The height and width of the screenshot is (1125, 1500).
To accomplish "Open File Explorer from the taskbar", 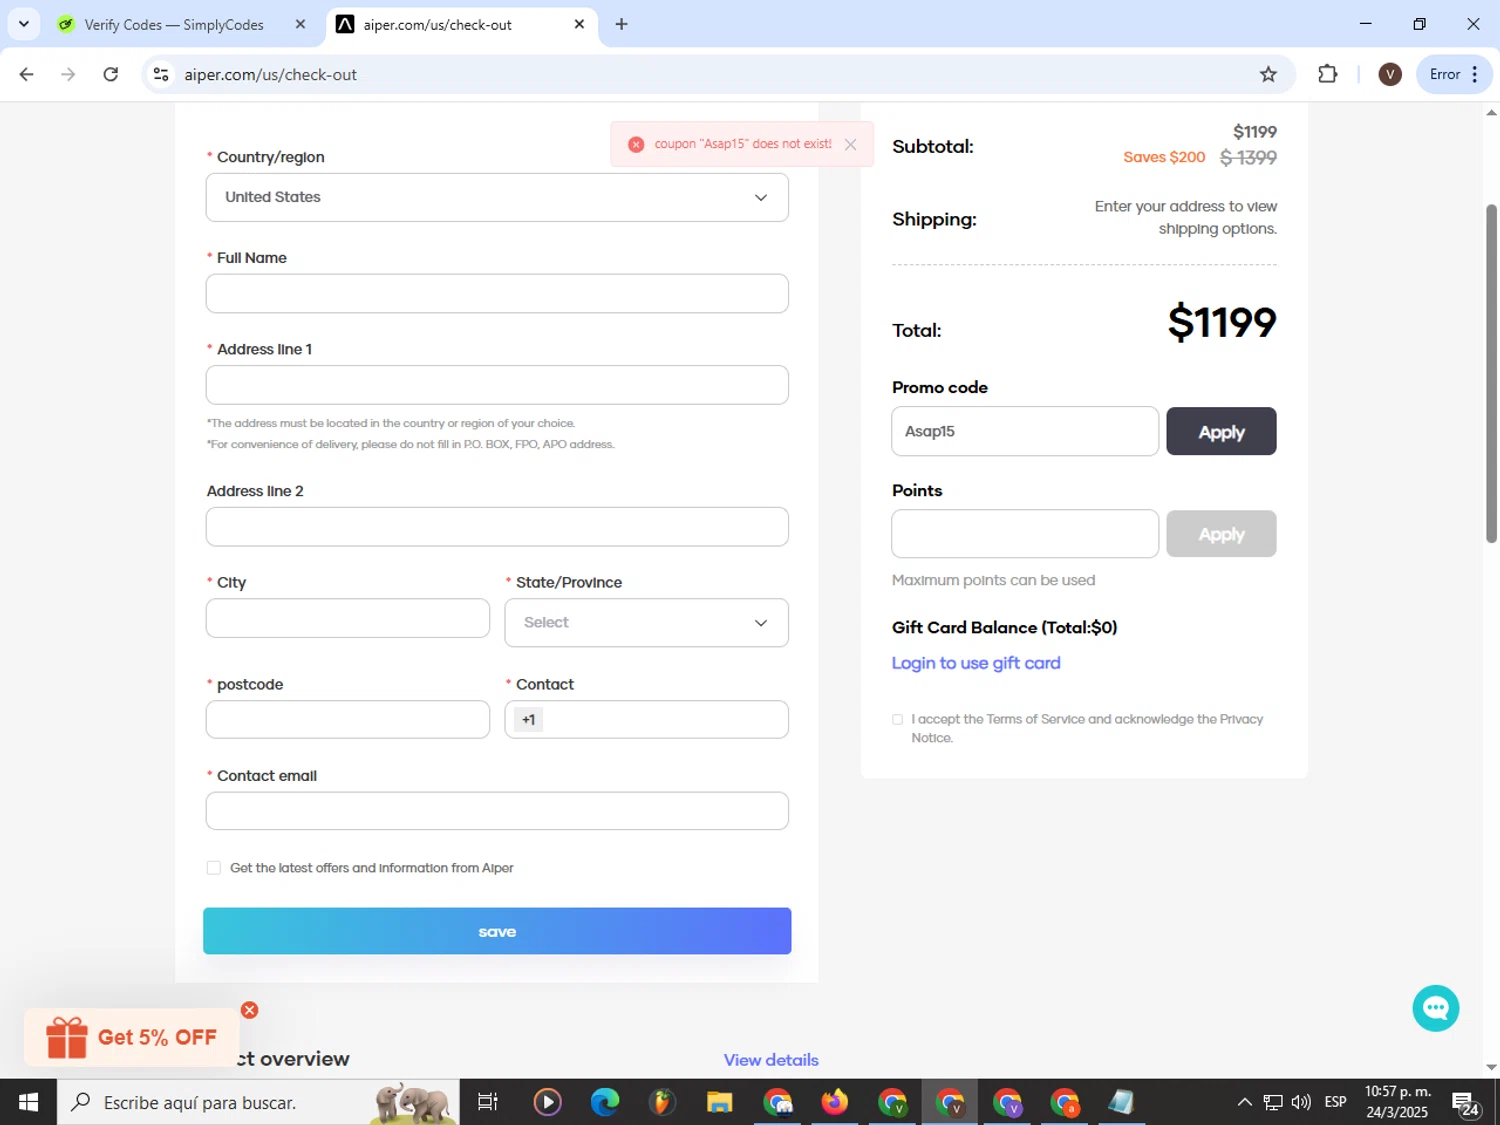I will coord(719,1102).
